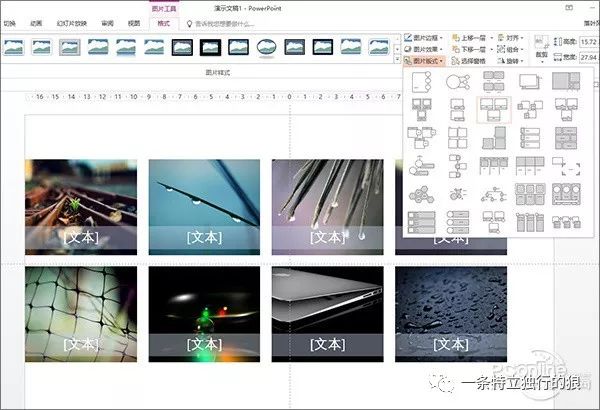Screen dimensions: 600x410
Task: Collapse the 图片版式 picture layout dropdown
Action: tap(424, 61)
